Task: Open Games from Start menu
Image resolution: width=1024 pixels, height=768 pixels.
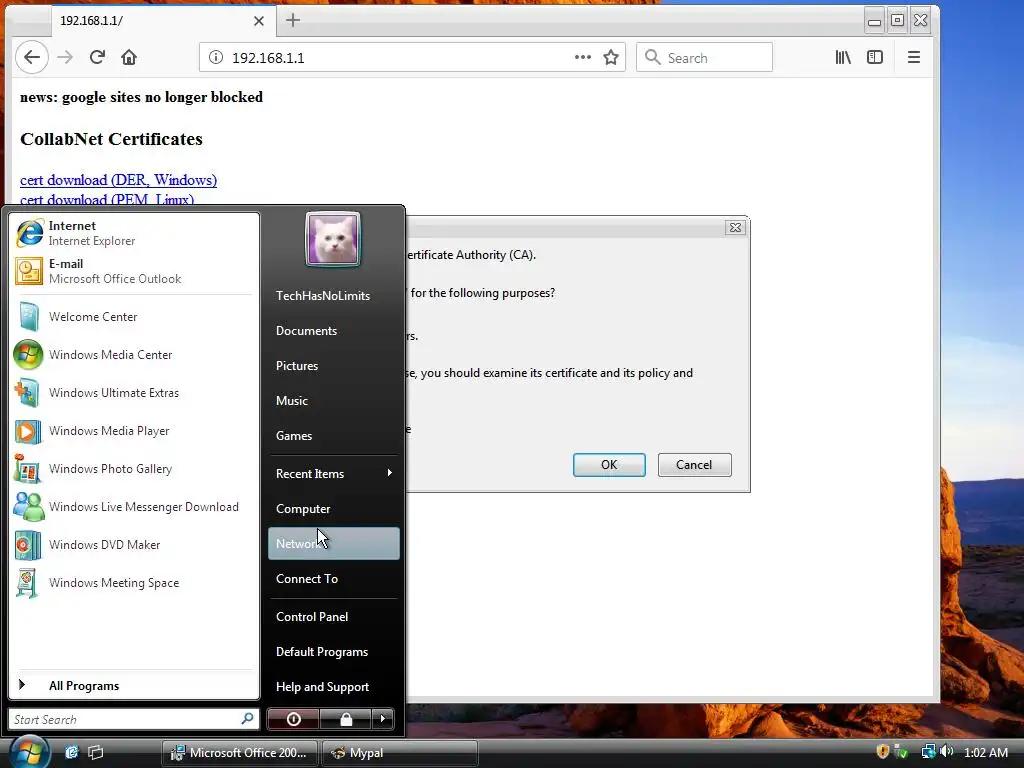Action: pos(333,436)
